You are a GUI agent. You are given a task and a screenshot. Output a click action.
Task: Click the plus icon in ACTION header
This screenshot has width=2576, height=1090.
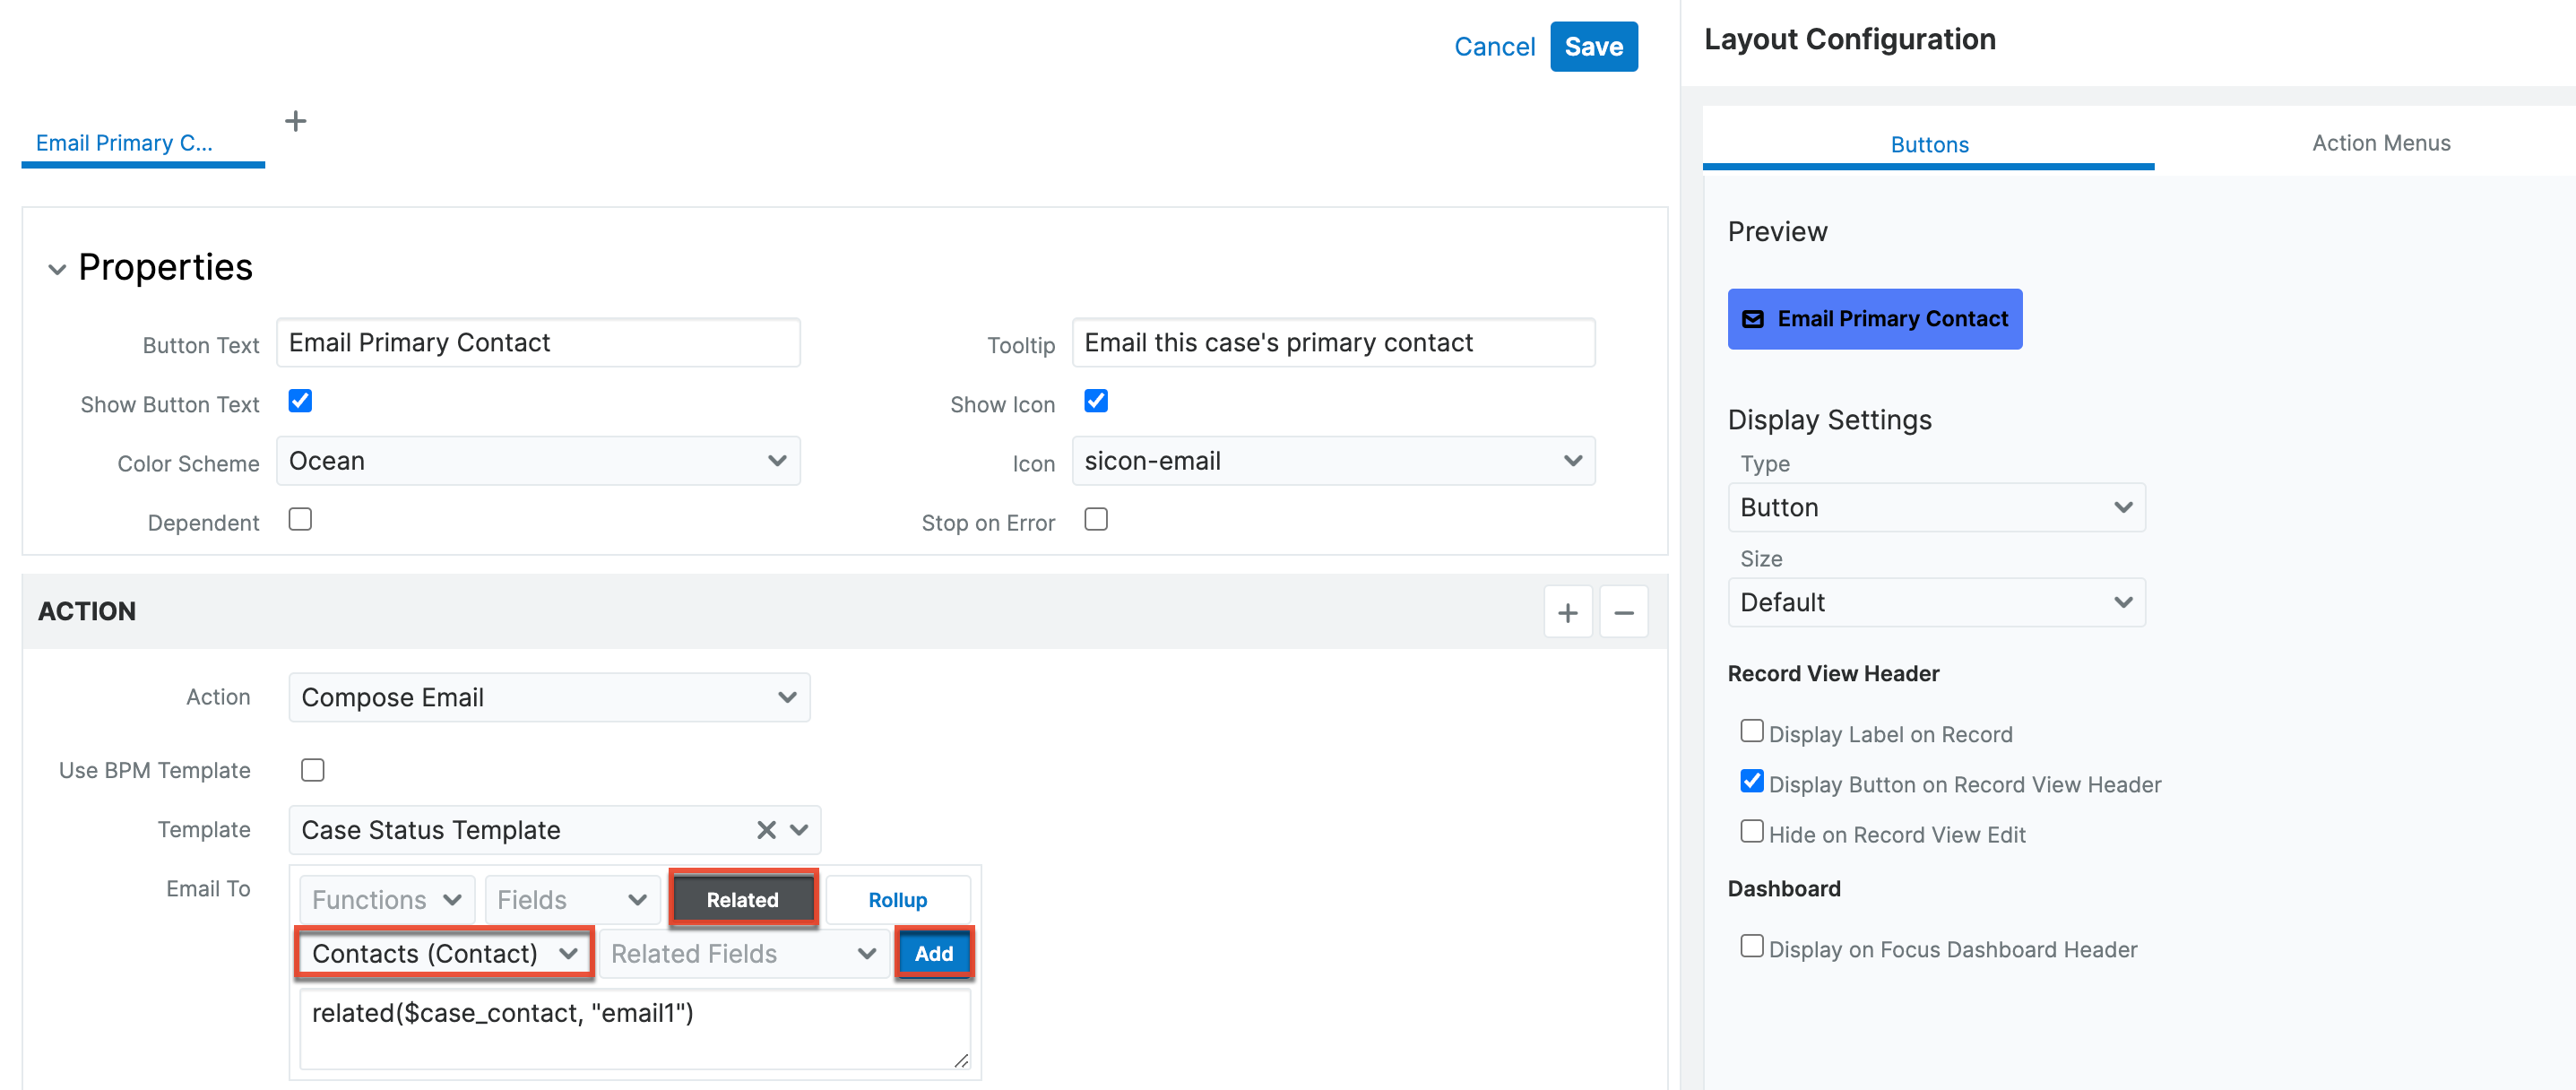(1567, 612)
